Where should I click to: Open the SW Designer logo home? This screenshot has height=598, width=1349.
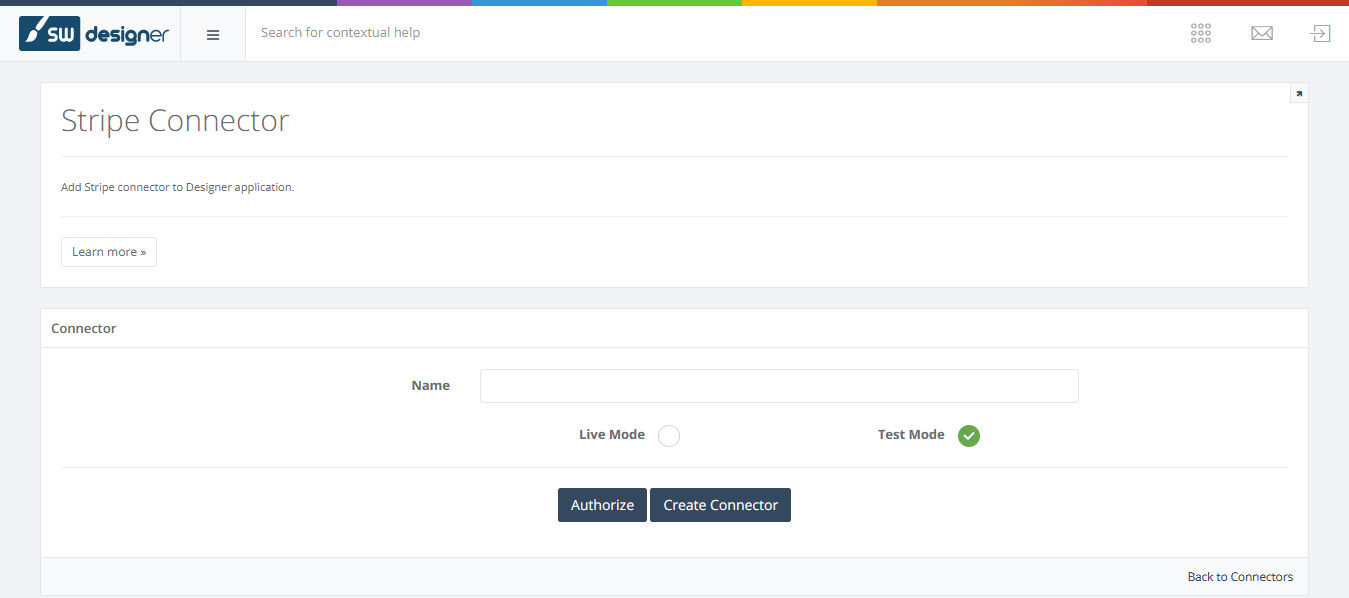[94, 33]
